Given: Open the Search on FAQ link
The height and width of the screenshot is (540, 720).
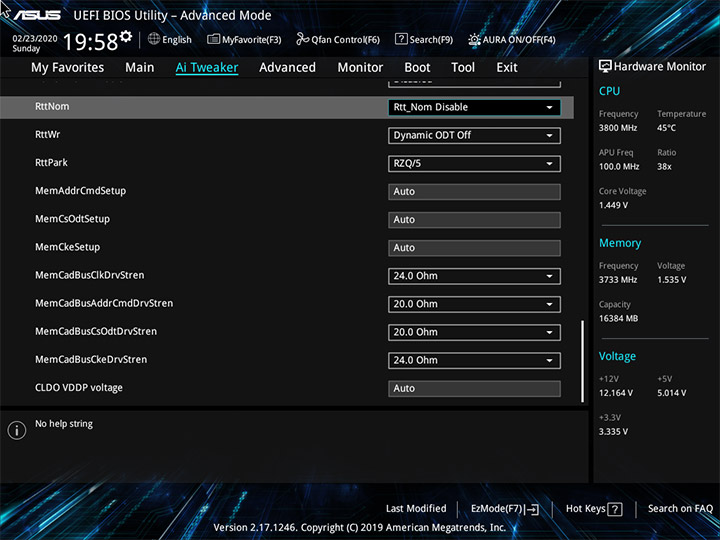Looking at the screenshot, I should point(680,508).
